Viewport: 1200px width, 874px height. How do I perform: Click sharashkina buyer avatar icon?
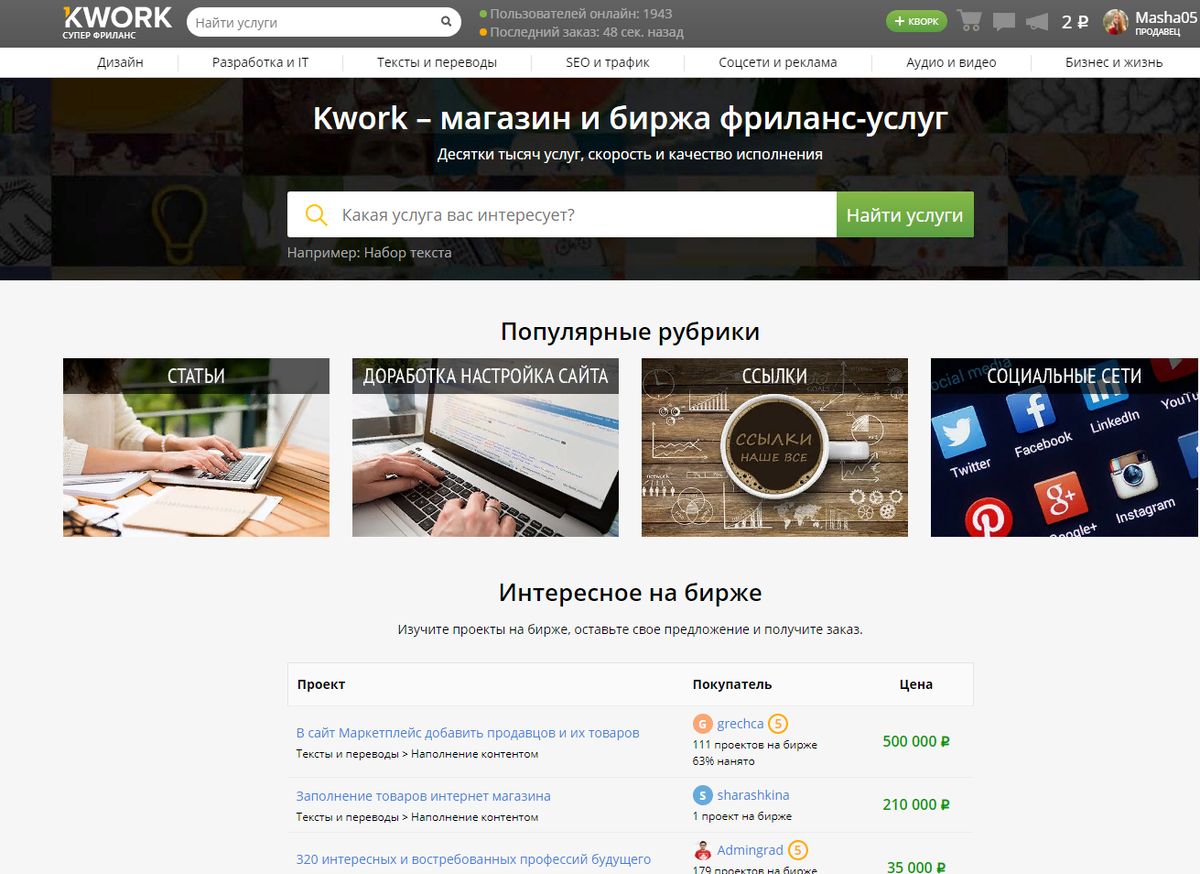pyautogui.click(x=703, y=796)
